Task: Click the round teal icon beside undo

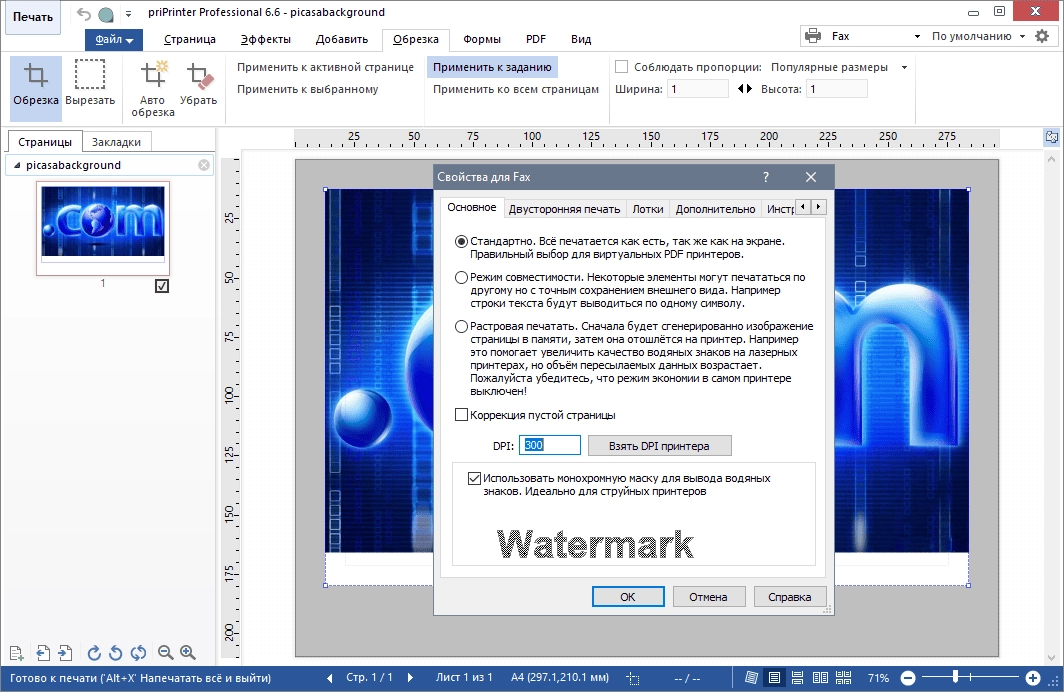Action: click(x=106, y=14)
